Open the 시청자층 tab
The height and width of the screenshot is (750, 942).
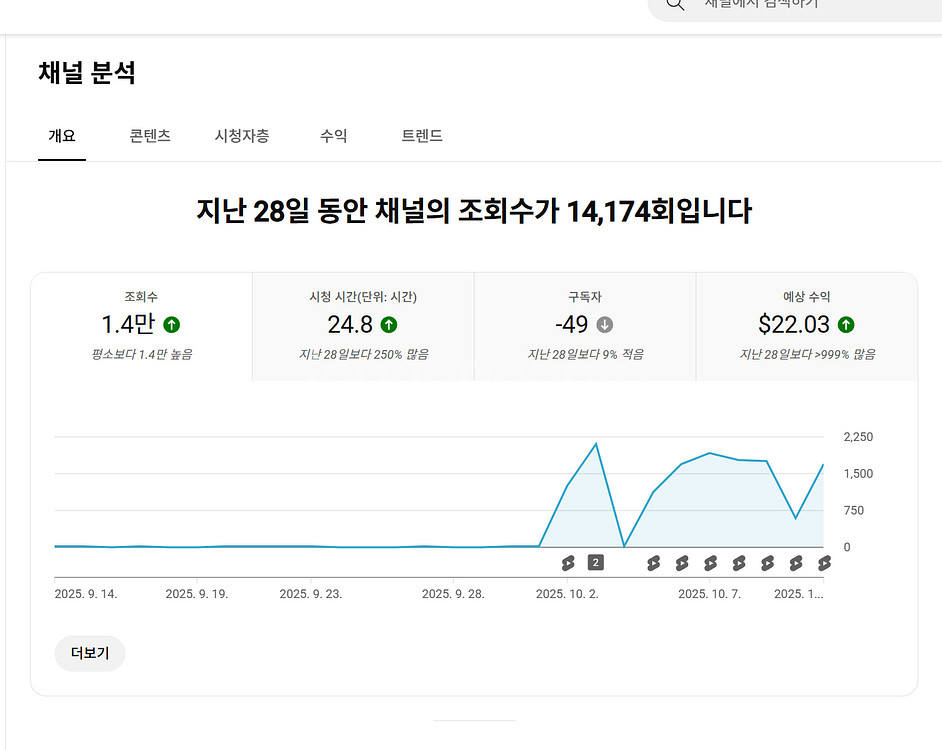[241, 136]
